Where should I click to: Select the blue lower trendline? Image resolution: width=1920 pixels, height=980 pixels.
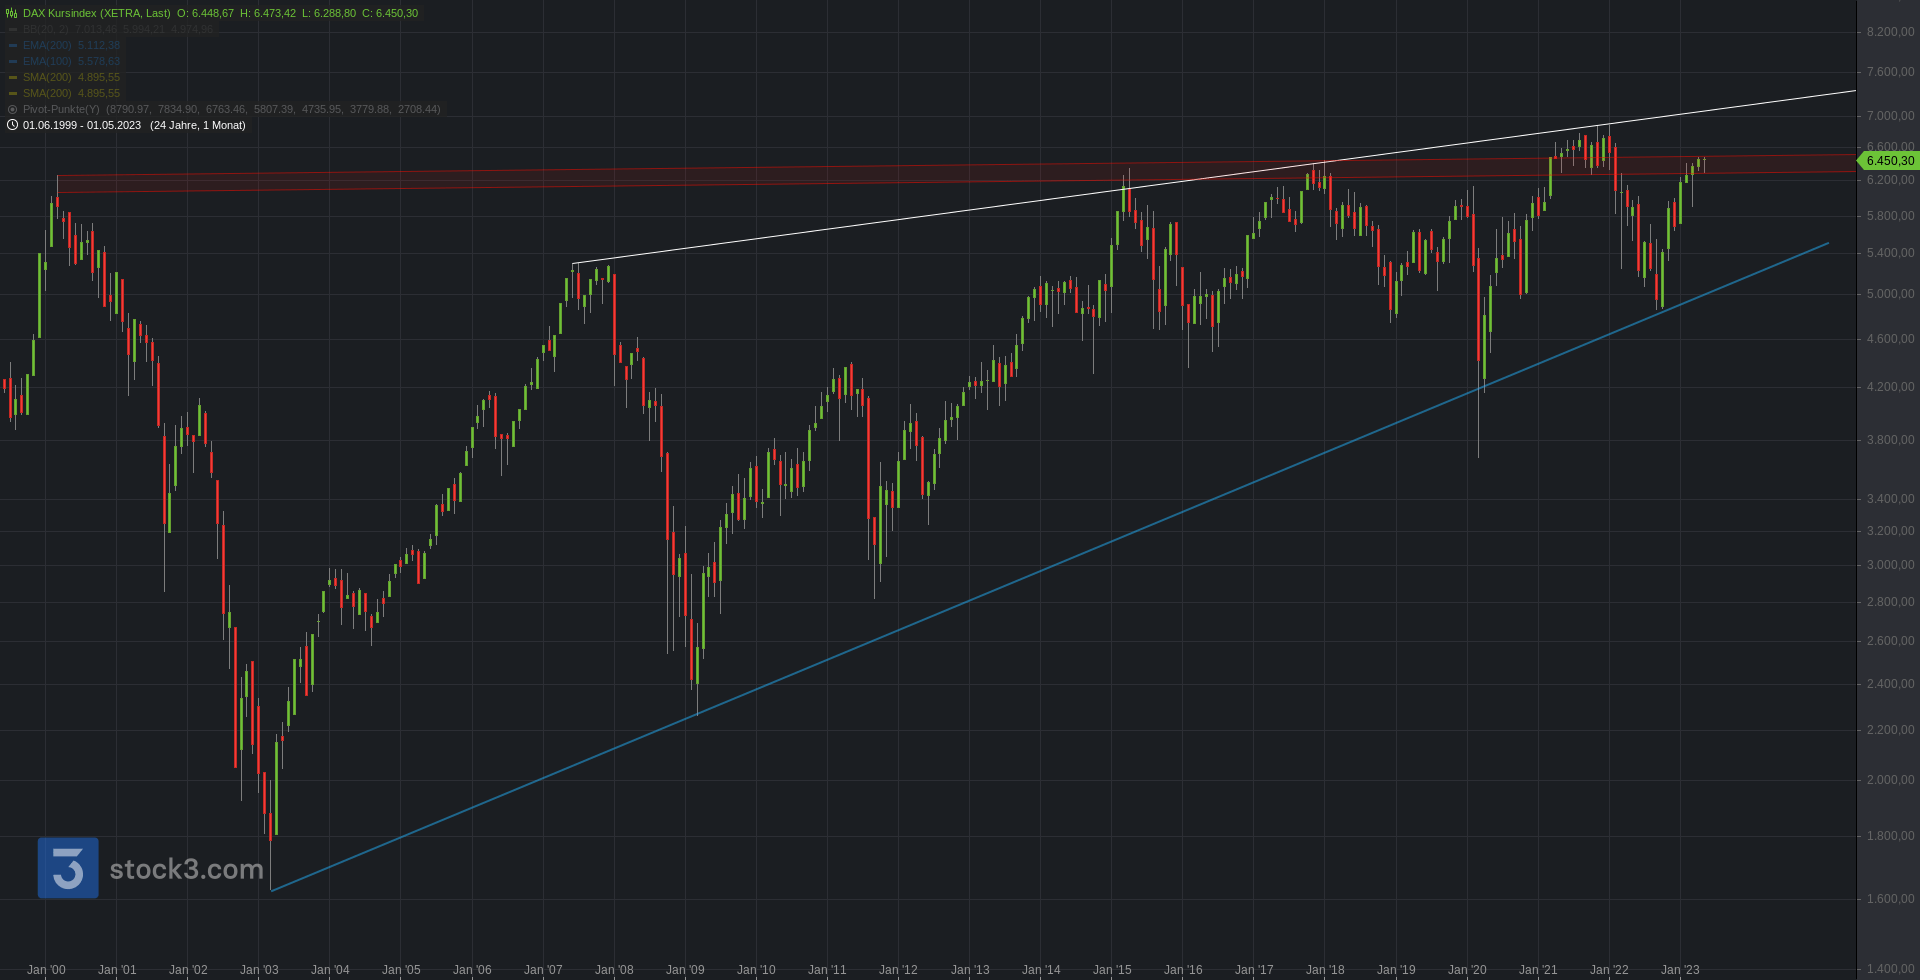click(1050, 567)
